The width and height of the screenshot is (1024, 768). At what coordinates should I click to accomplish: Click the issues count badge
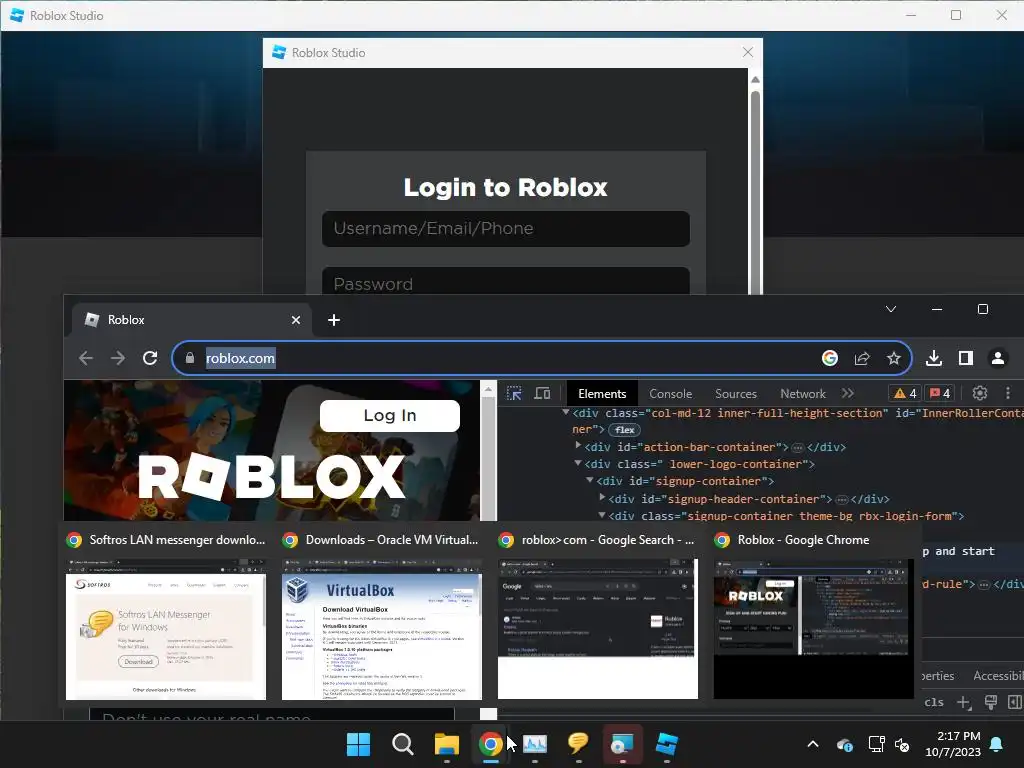tap(940, 393)
